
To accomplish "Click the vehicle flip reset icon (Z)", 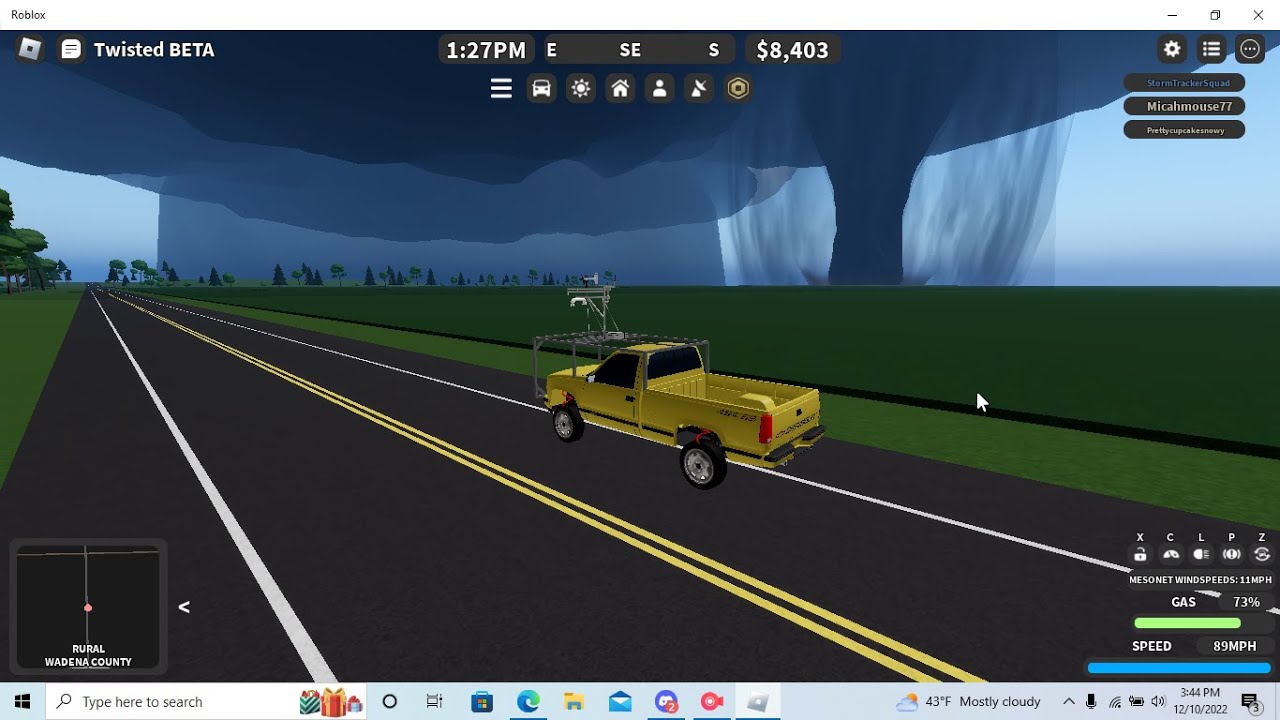I will pyautogui.click(x=1262, y=555).
